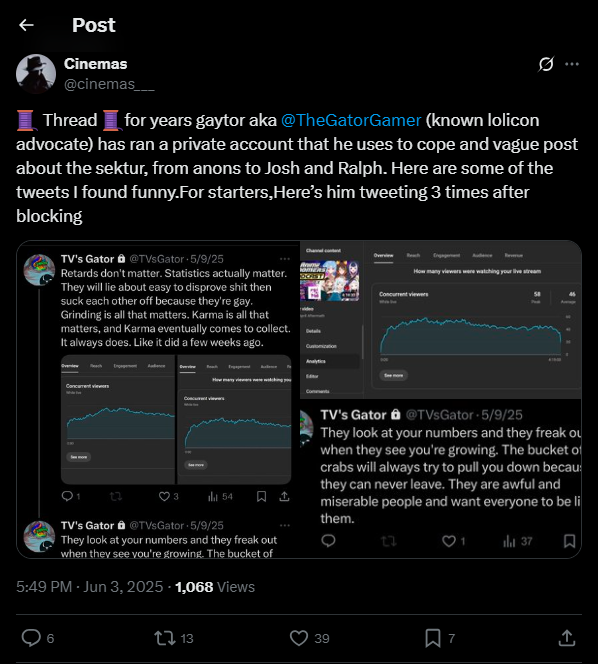Open the post's more options menu
Image resolution: width=598 pixels, height=664 pixels.
pos(572,64)
